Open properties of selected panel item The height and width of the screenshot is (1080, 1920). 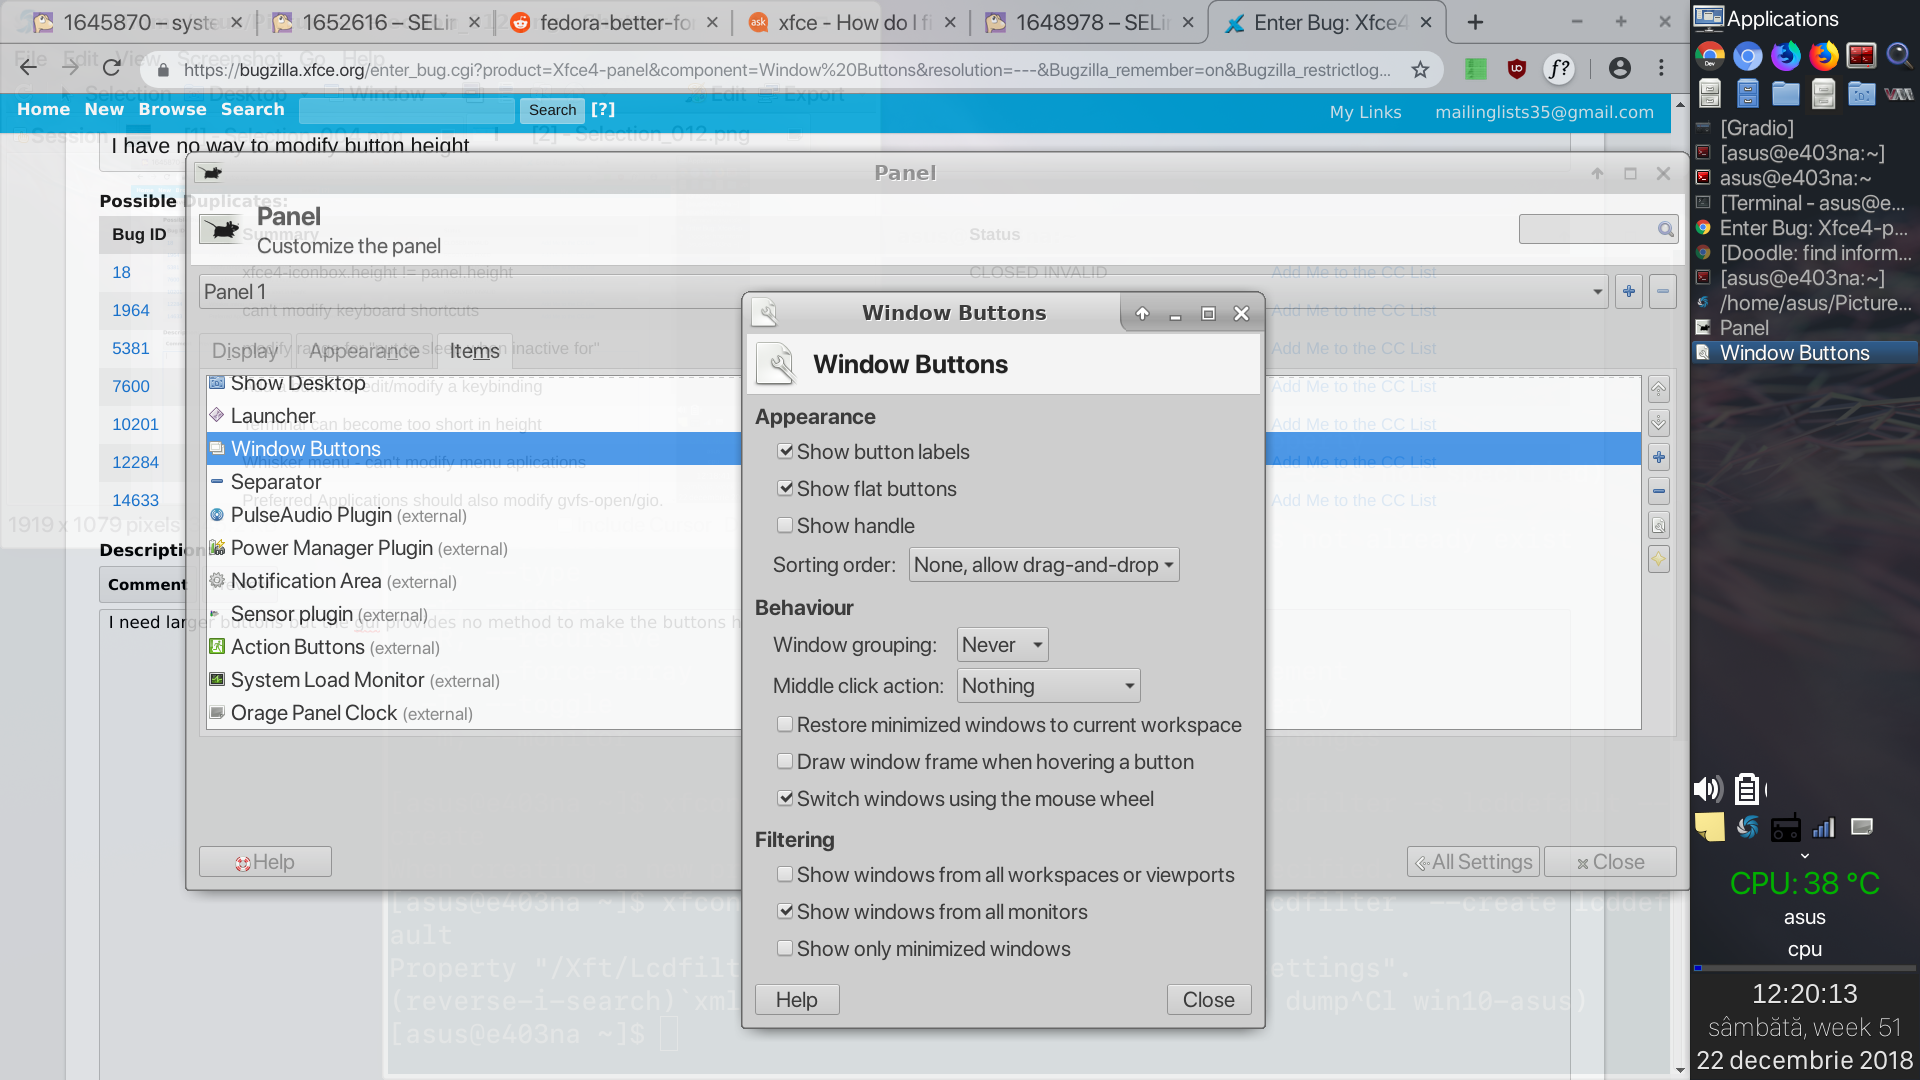1658,525
